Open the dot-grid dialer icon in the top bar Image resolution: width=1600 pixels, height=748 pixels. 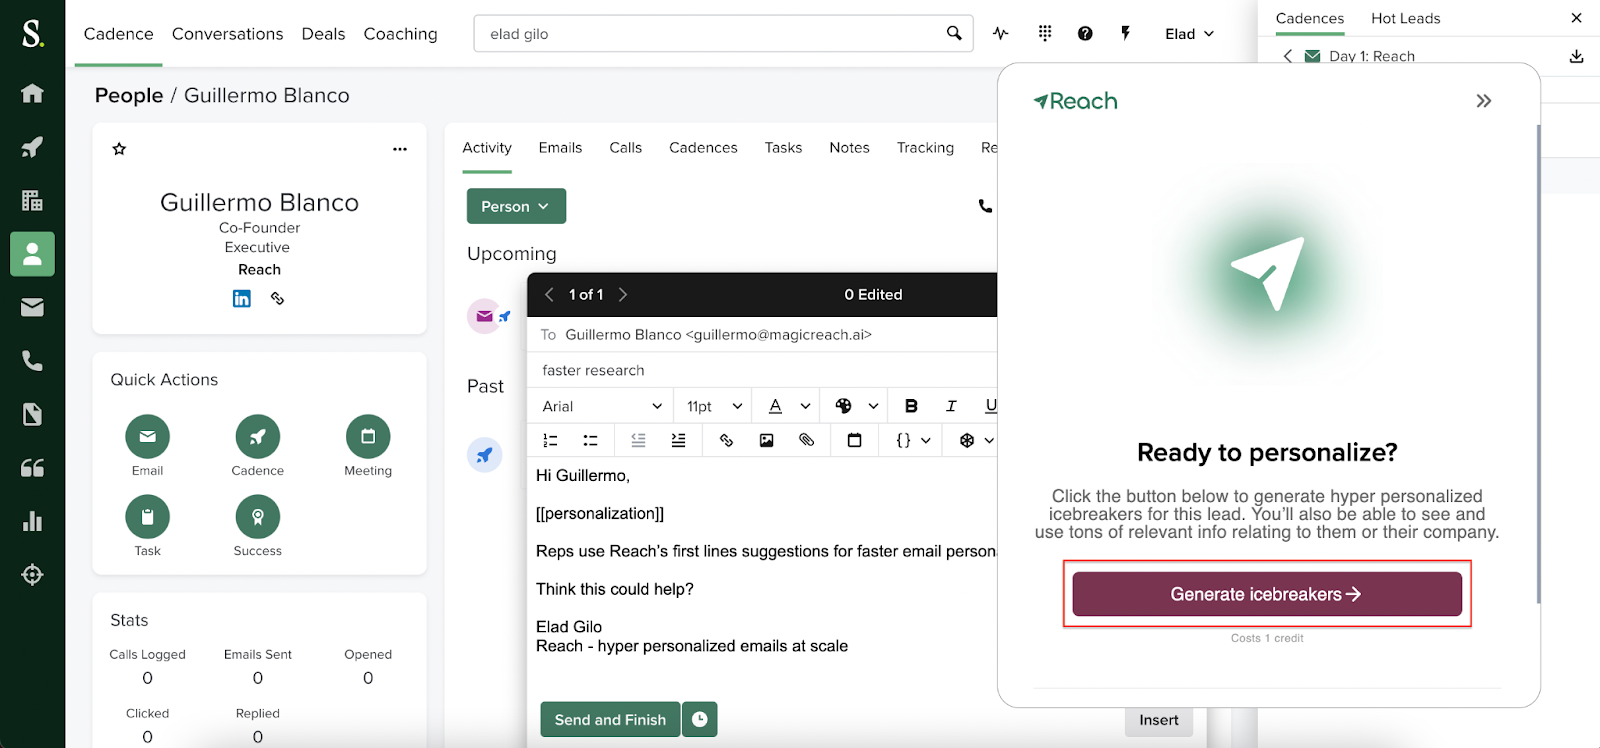[x=1045, y=33]
